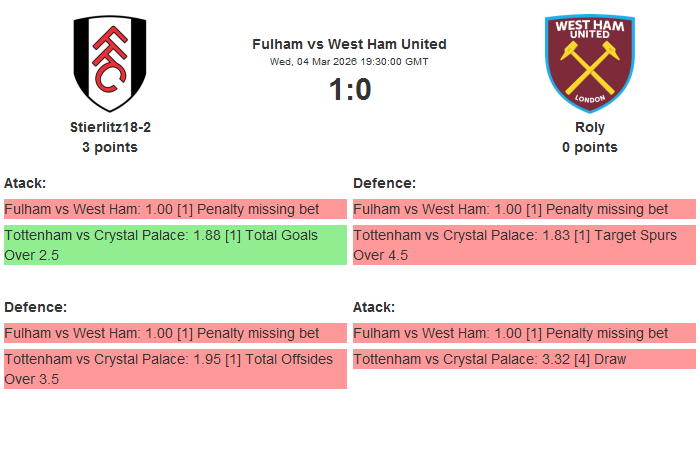This screenshot has width=700, height=460.
Task: Select the Total Offsides Over 3.5 bet
Action: pos(175,369)
